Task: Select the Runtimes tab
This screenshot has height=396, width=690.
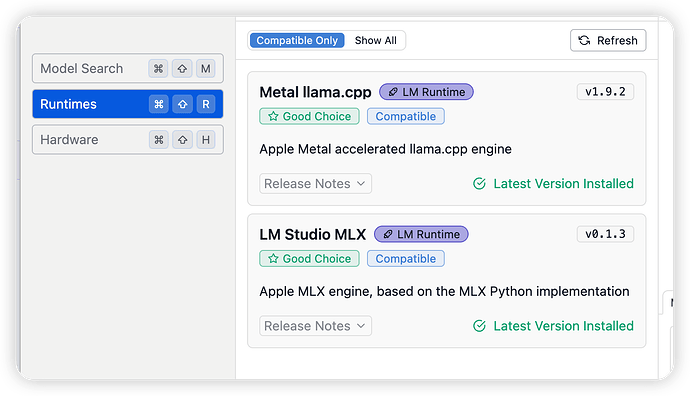Action: pyautogui.click(x=128, y=104)
